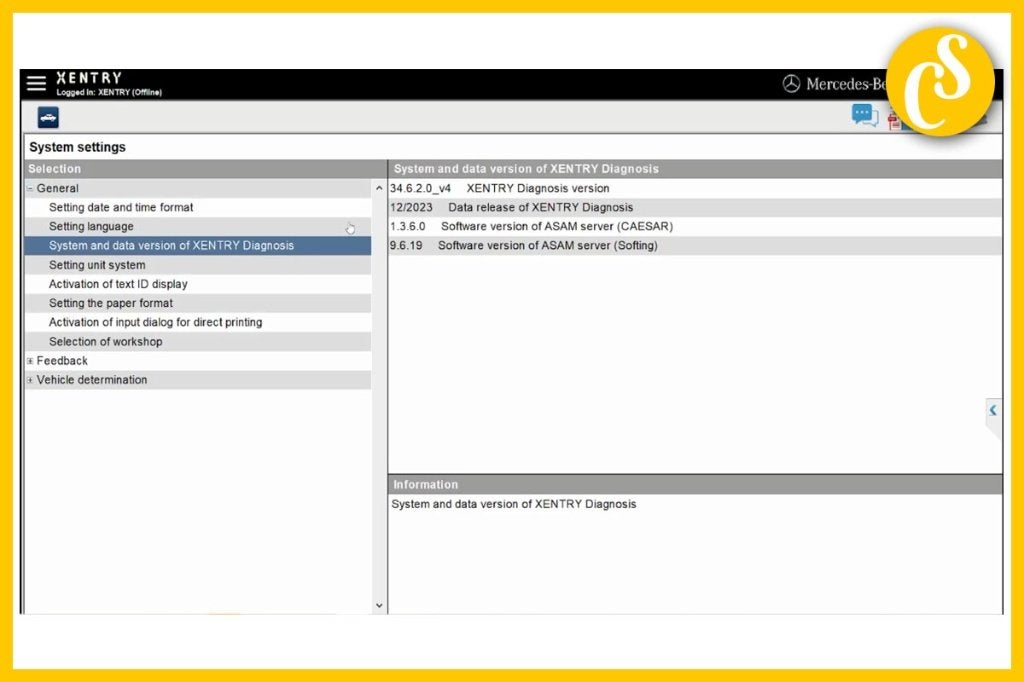Click the Vehicle determination label
This screenshot has height=682, width=1024.
[x=91, y=380]
